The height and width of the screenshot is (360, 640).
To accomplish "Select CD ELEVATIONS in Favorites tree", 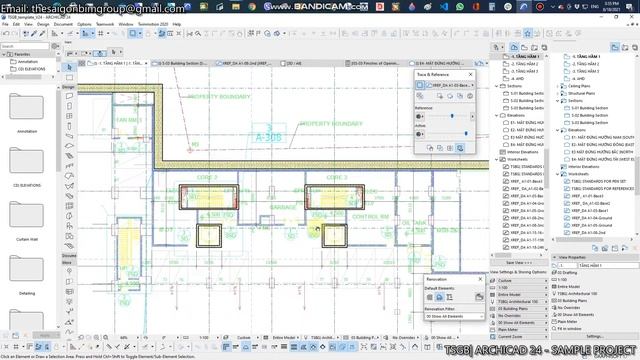I will coord(31,69).
